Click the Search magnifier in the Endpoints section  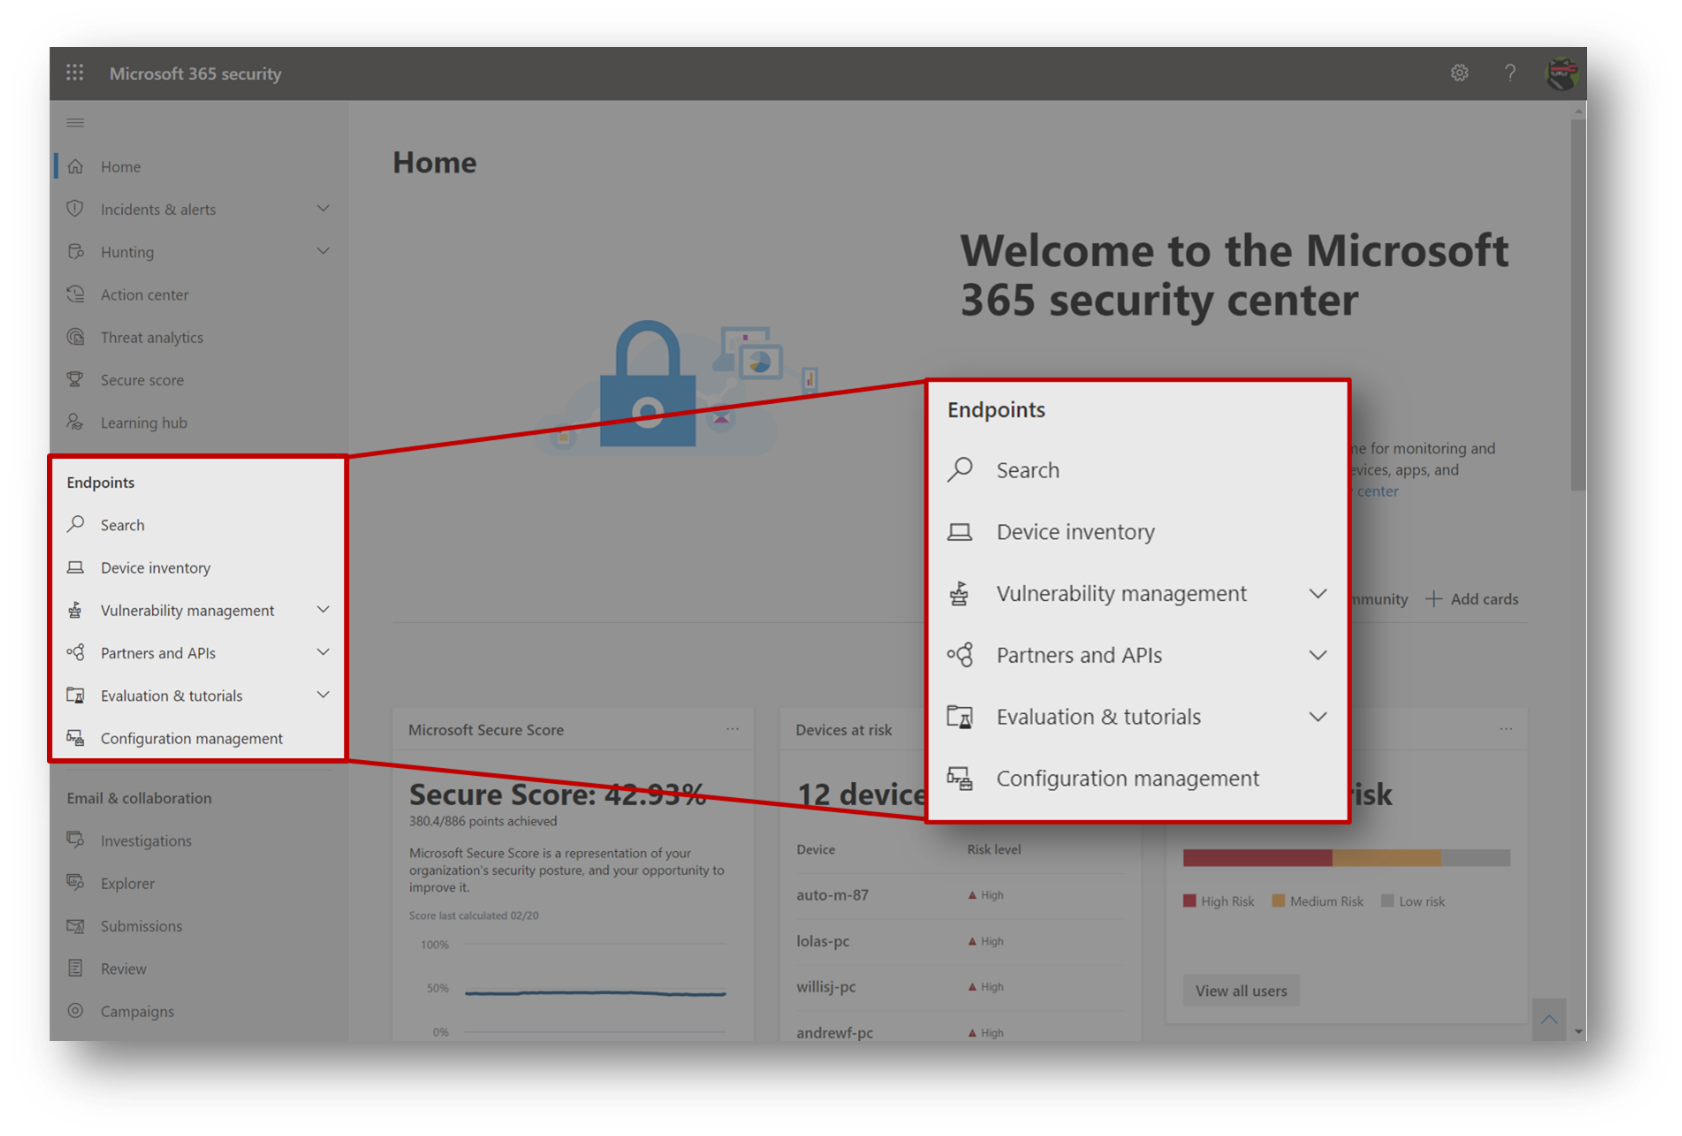pos(74,524)
